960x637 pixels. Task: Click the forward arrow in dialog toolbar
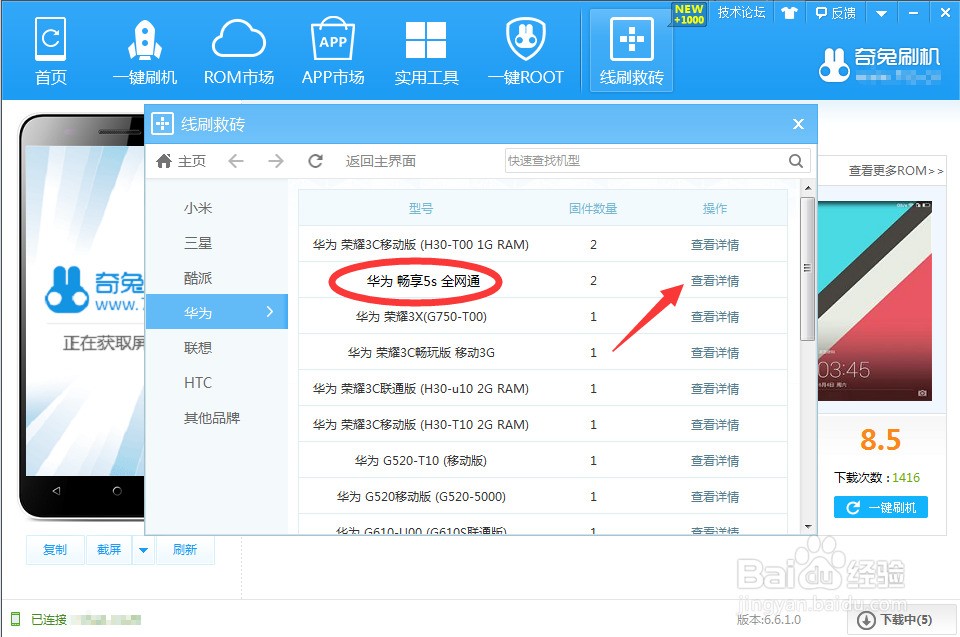click(276, 161)
